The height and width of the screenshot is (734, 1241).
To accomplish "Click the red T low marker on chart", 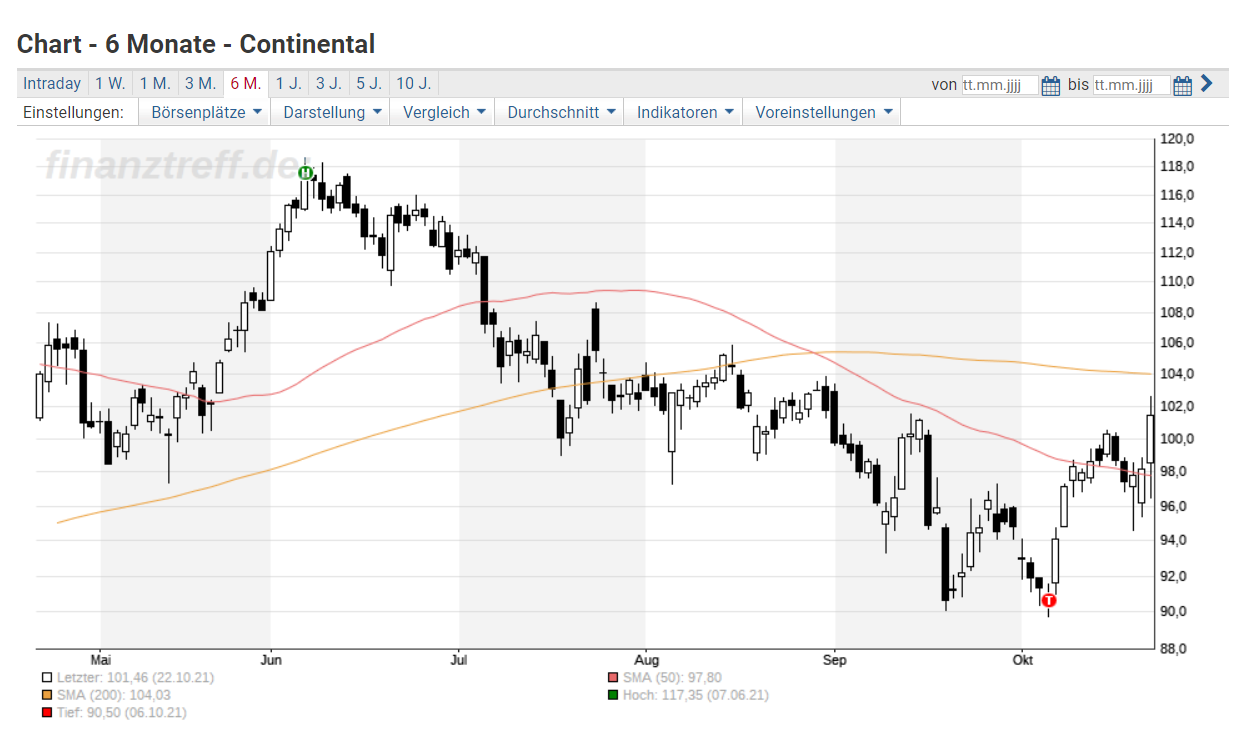I will [x=1048, y=600].
